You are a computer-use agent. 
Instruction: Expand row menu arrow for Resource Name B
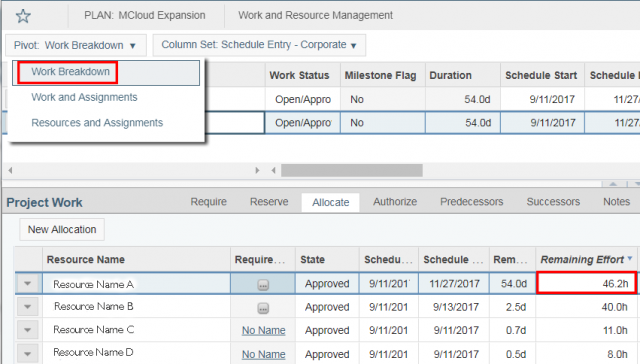(28, 306)
